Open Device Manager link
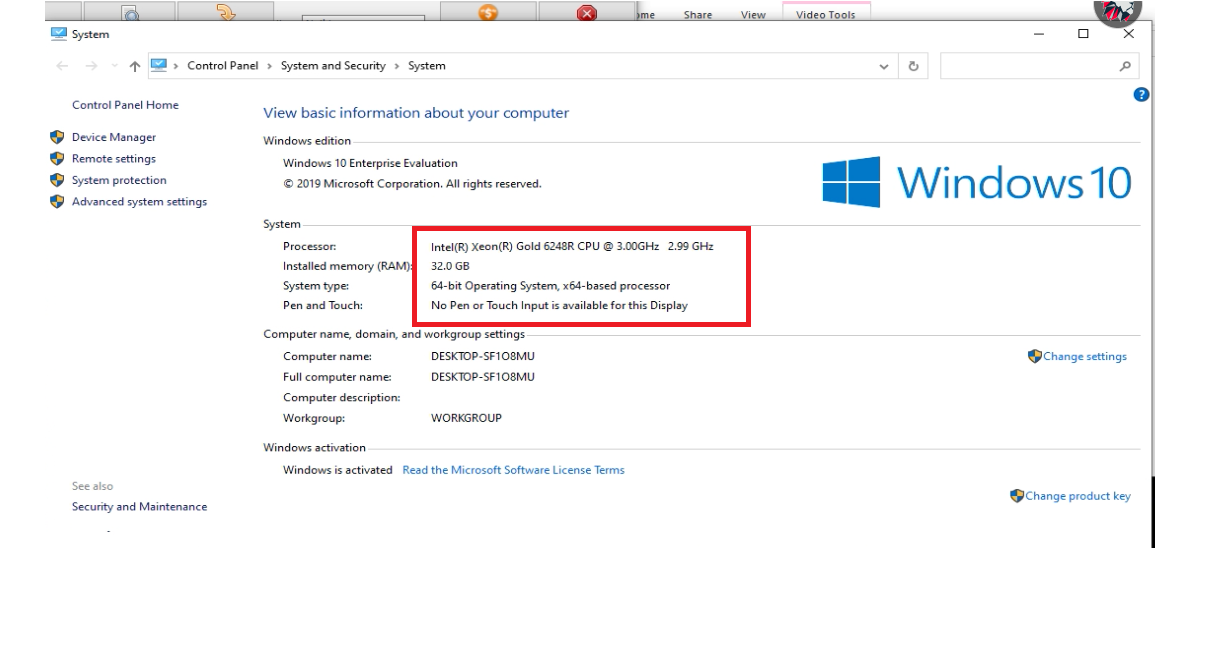The image size is (1211, 662). (x=114, y=137)
